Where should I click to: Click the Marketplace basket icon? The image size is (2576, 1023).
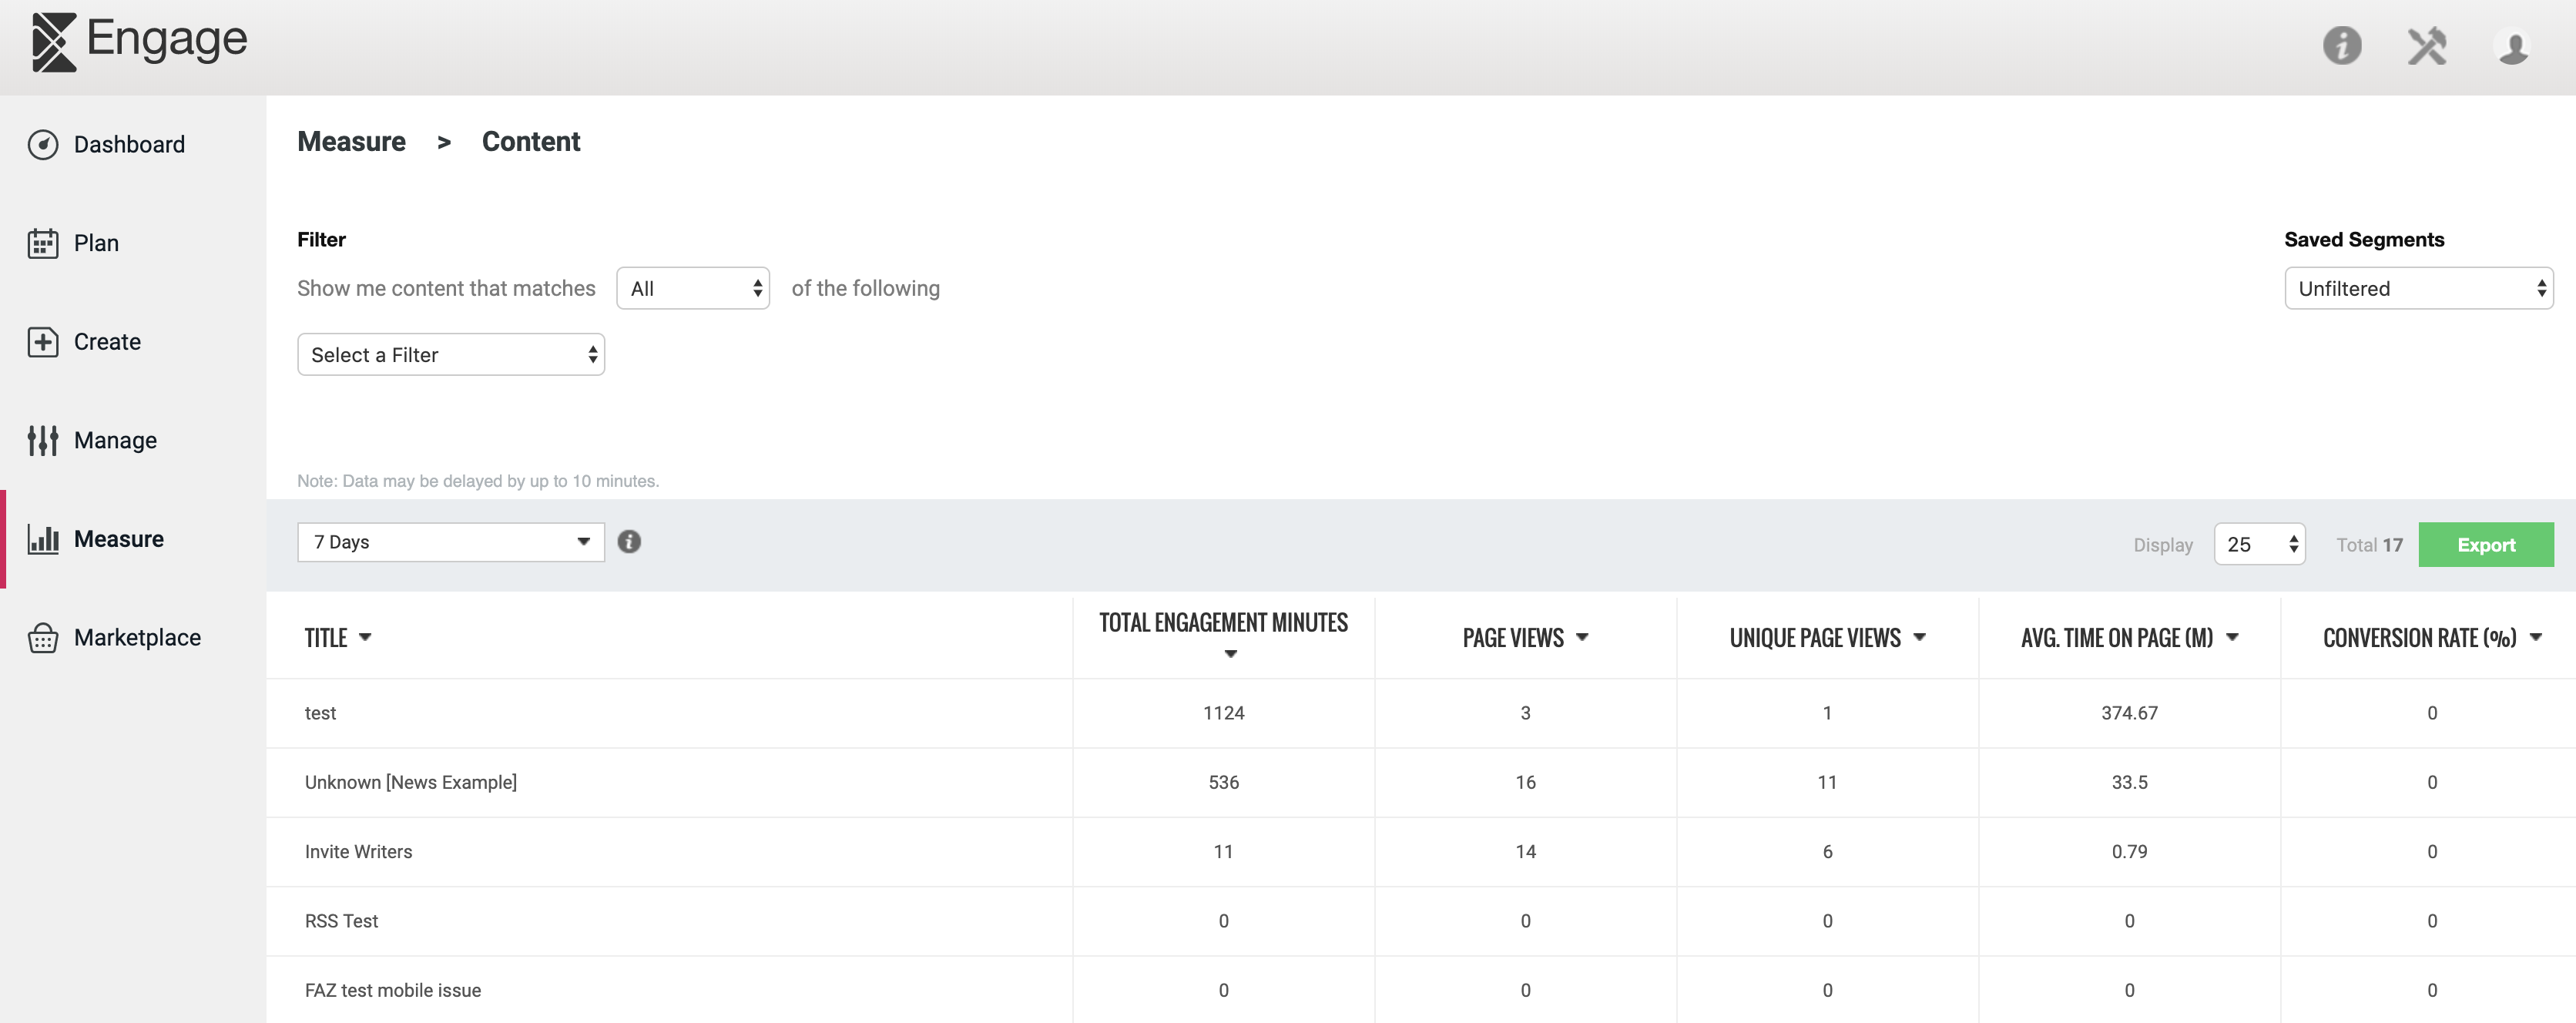[x=43, y=638]
